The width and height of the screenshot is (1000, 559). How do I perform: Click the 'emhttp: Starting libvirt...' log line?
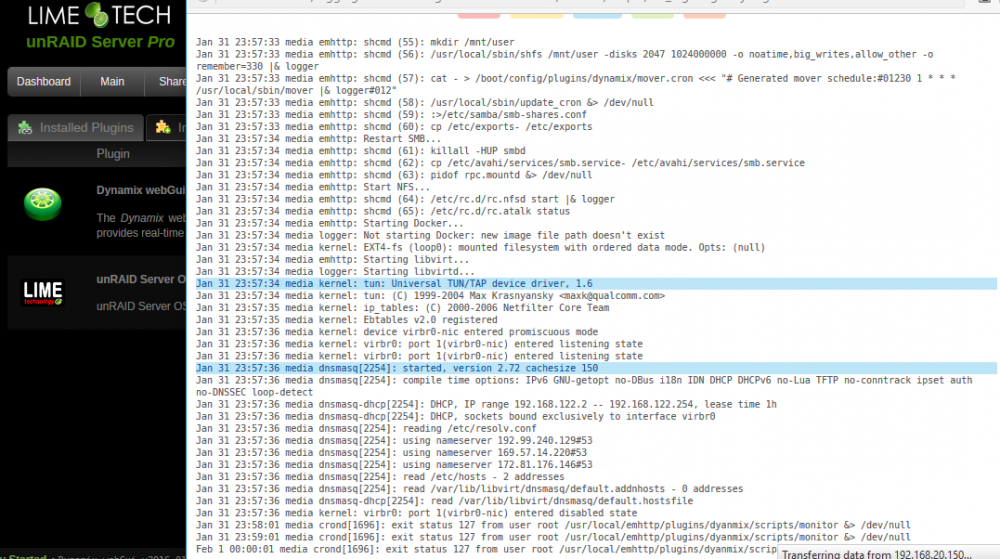pyautogui.click(x=332, y=260)
